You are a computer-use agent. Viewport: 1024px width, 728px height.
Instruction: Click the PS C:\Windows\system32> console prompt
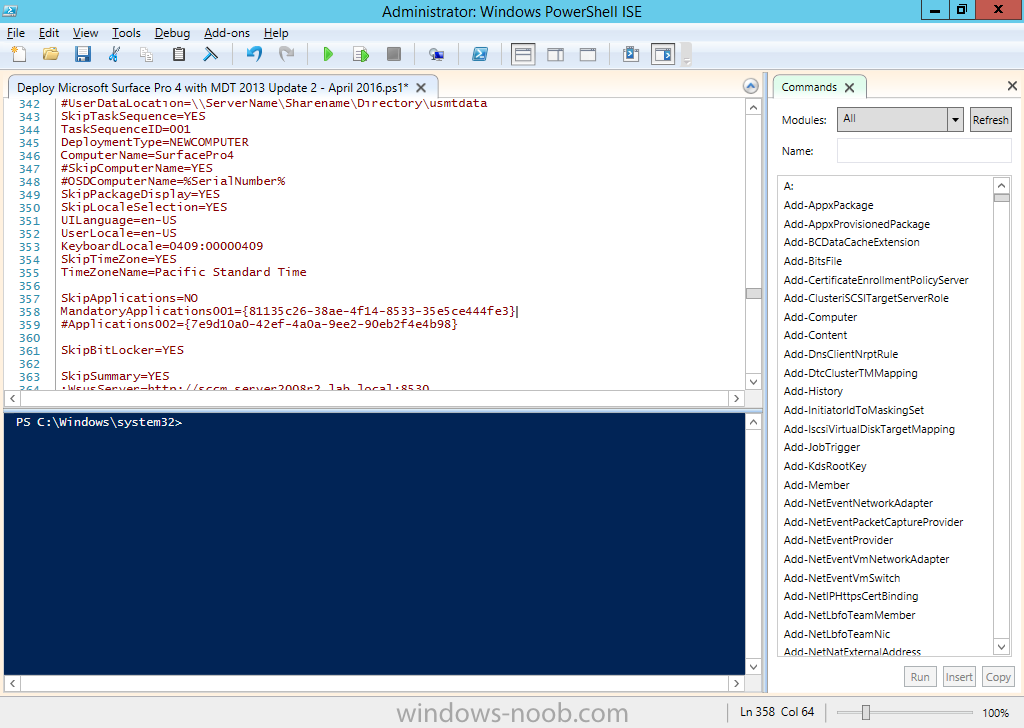coord(99,422)
